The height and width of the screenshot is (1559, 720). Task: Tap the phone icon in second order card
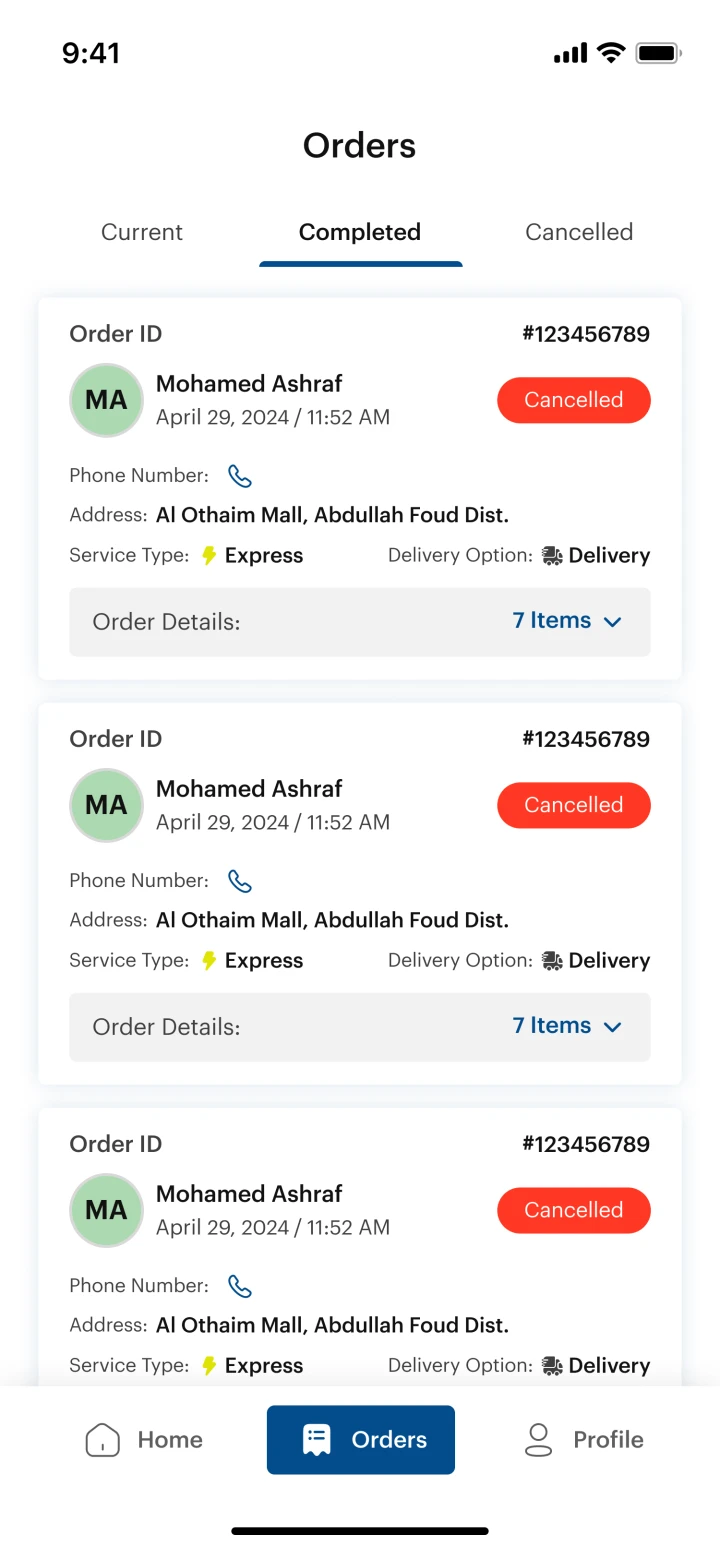[x=240, y=881]
